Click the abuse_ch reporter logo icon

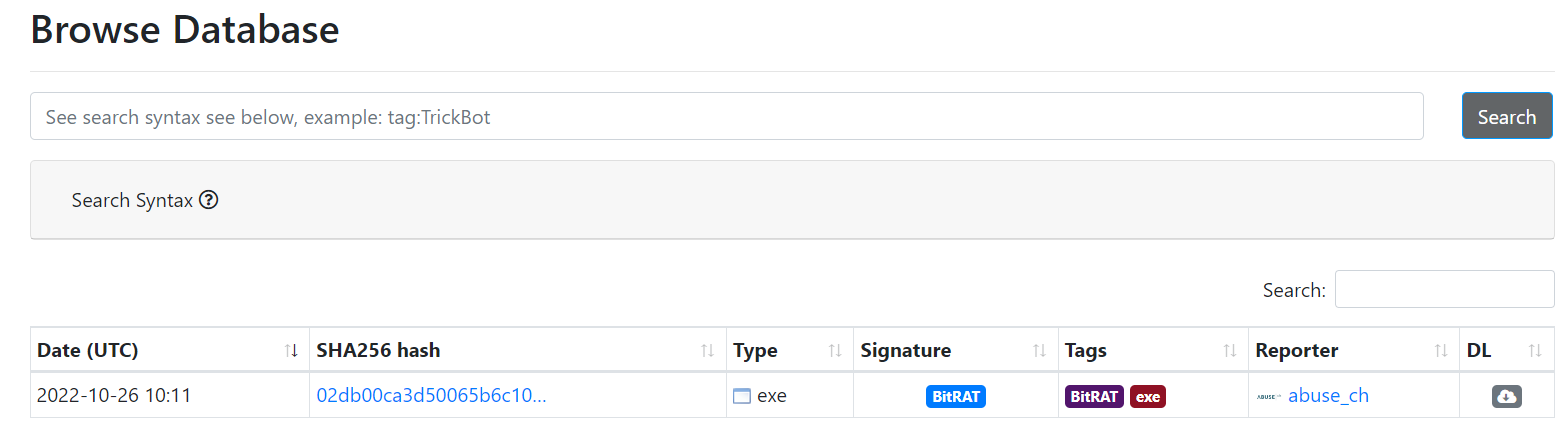1268,396
